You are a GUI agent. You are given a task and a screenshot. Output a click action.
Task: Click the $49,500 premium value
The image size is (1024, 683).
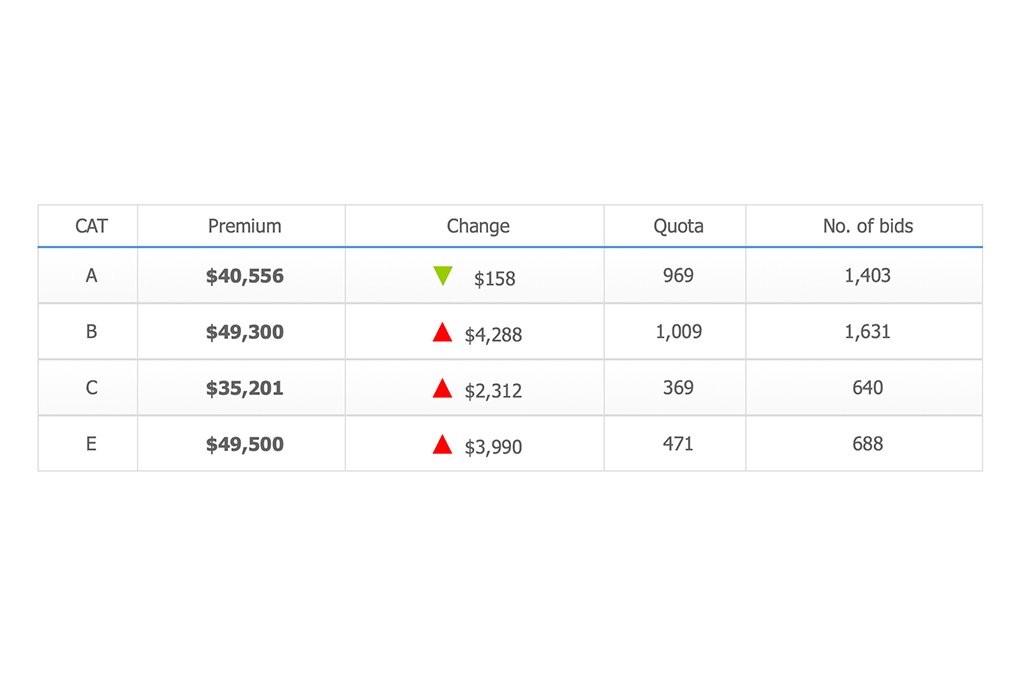[x=245, y=444]
